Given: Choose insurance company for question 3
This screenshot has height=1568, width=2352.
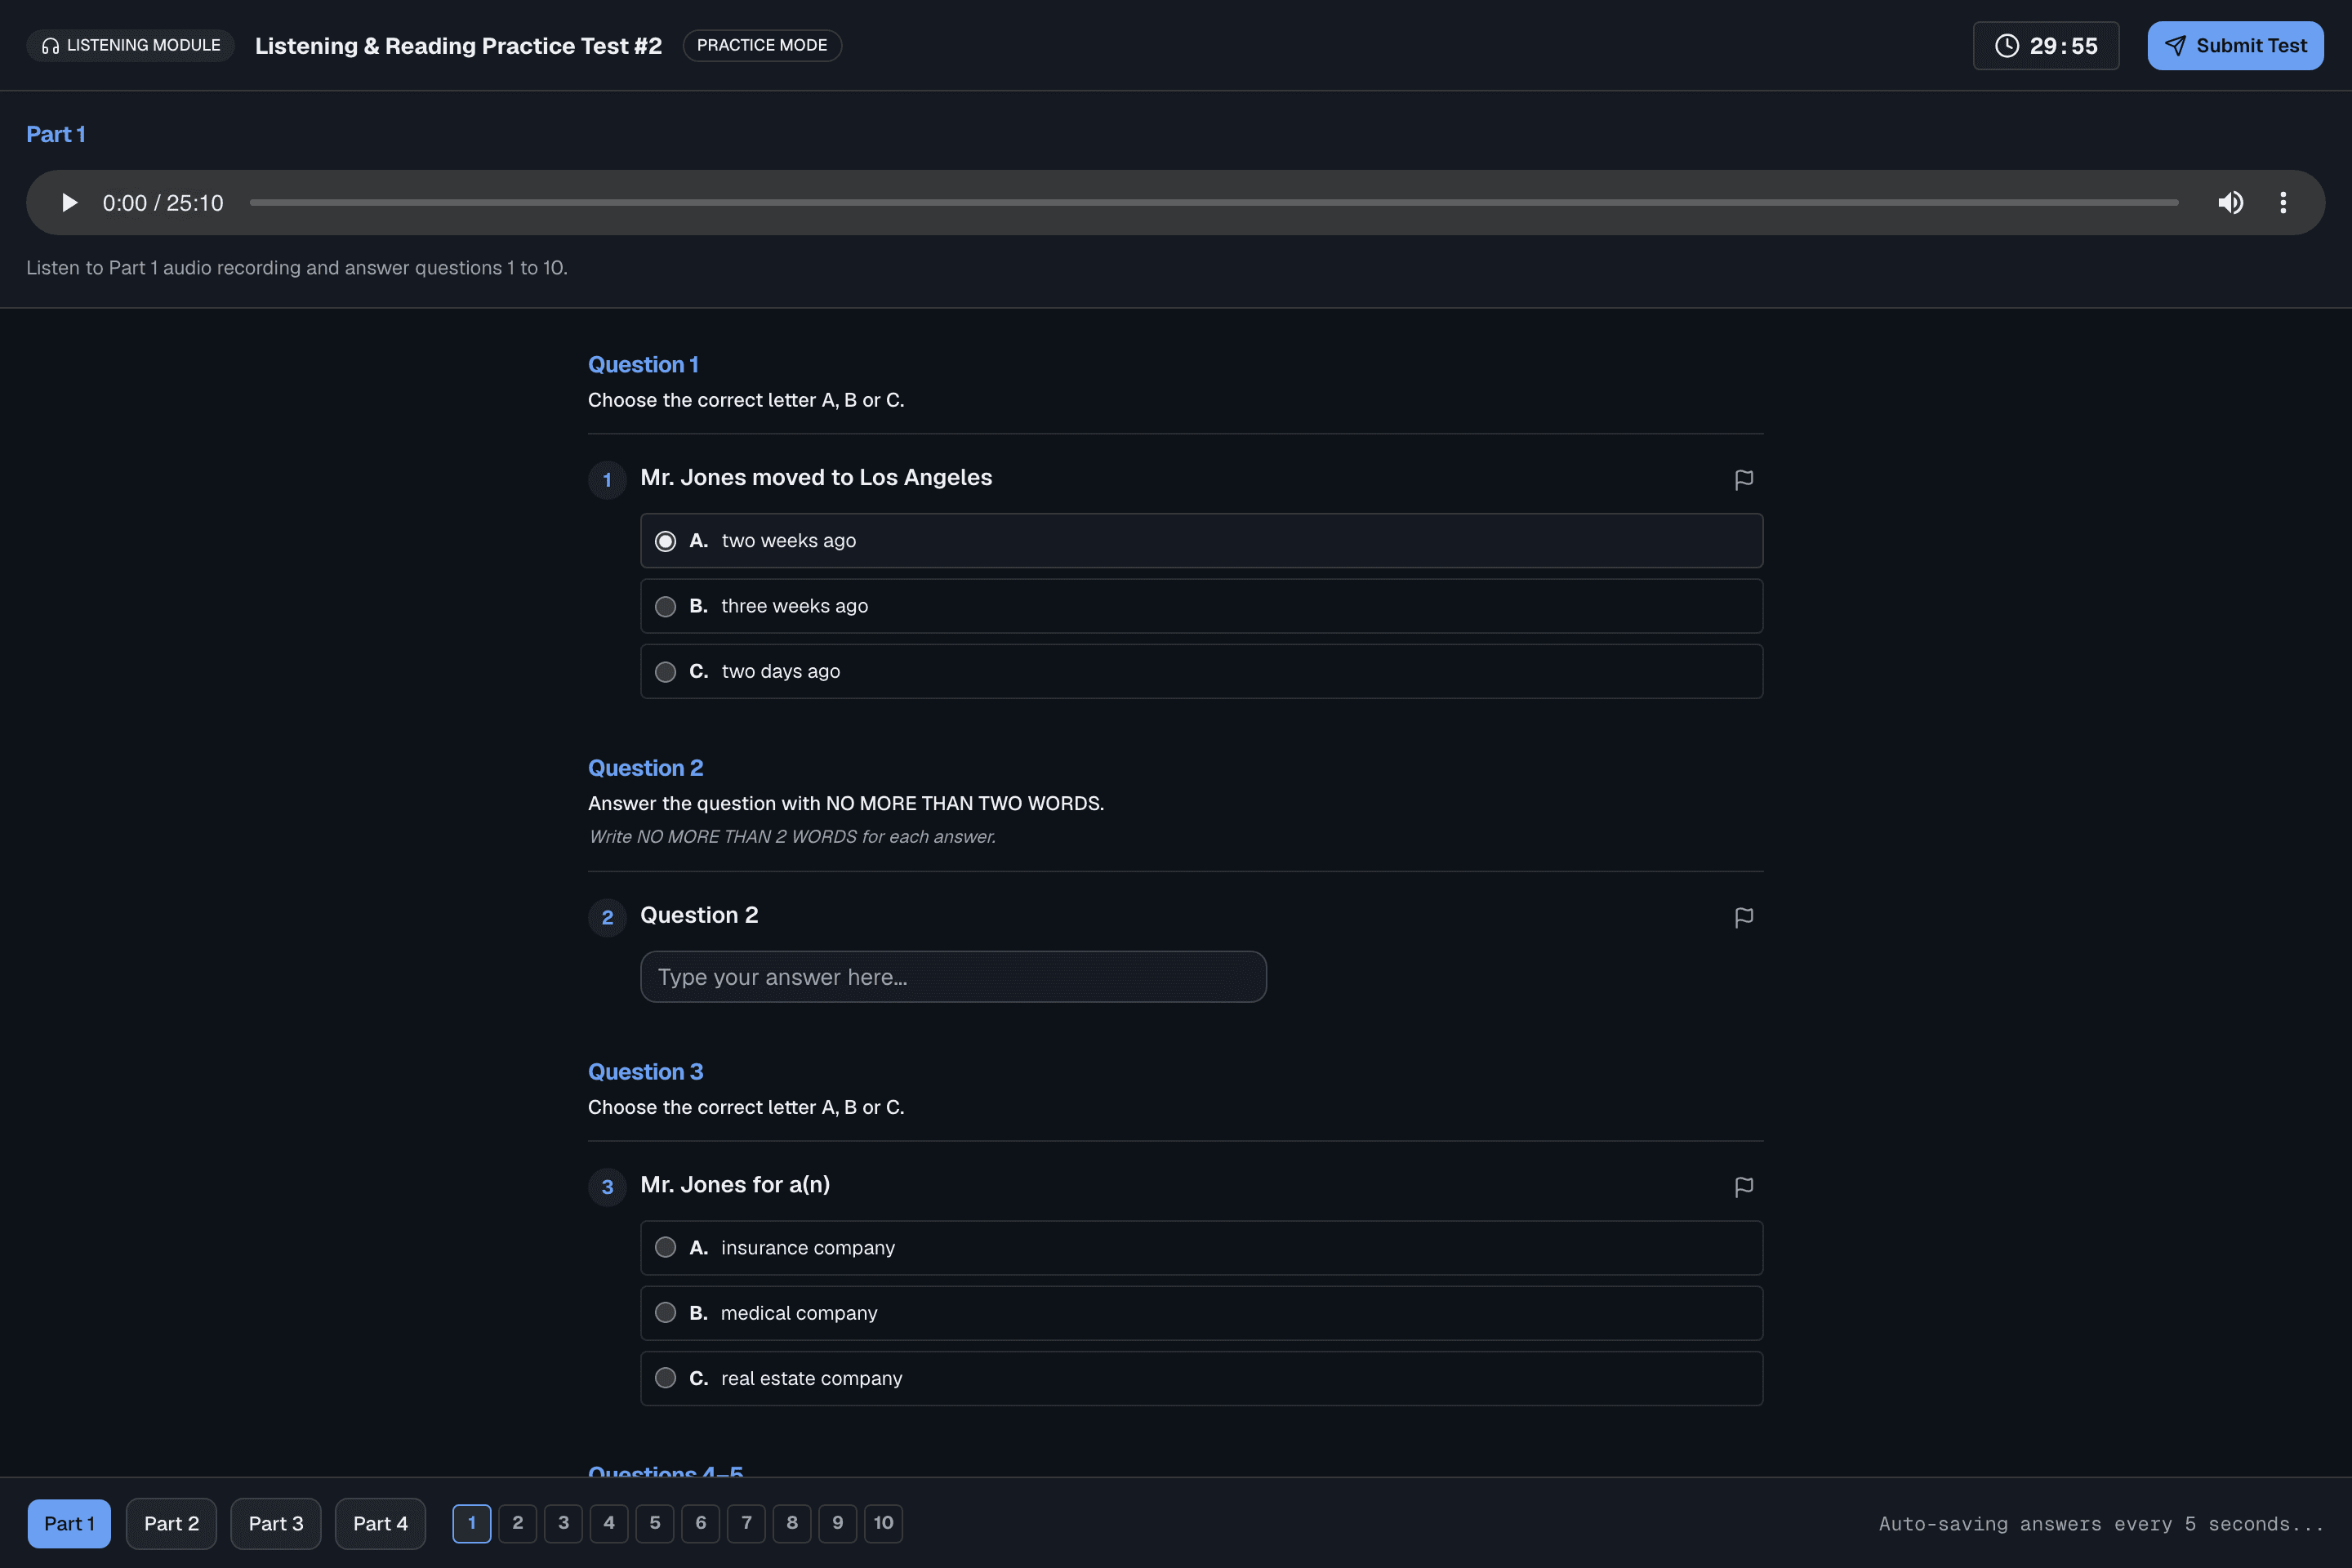Looking at the screenshot, I should (x=1201, y=1248).
